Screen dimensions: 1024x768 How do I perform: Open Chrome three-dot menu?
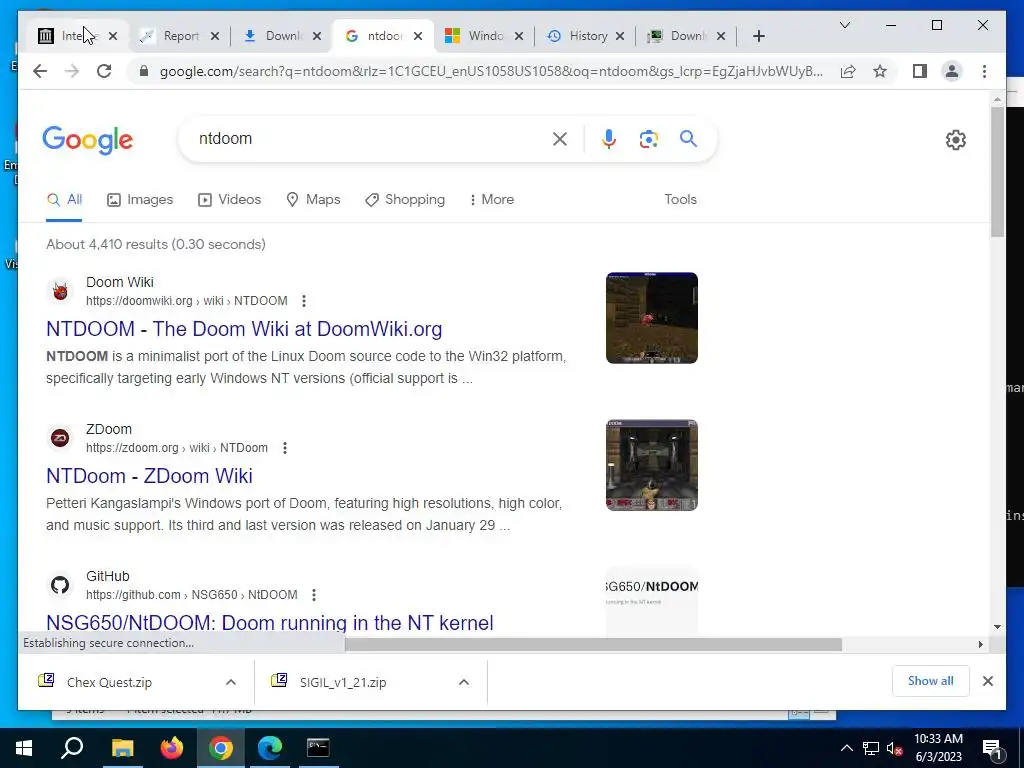click(984, 71)
